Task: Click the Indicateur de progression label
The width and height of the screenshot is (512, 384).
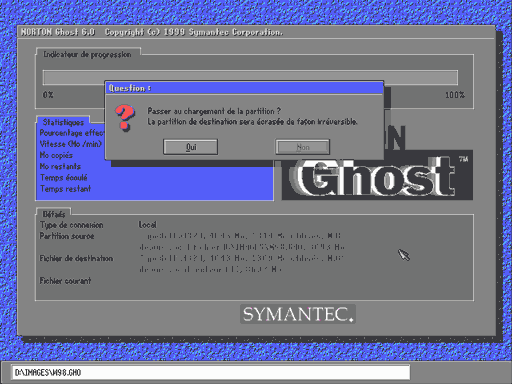Action: pos(87,54)
